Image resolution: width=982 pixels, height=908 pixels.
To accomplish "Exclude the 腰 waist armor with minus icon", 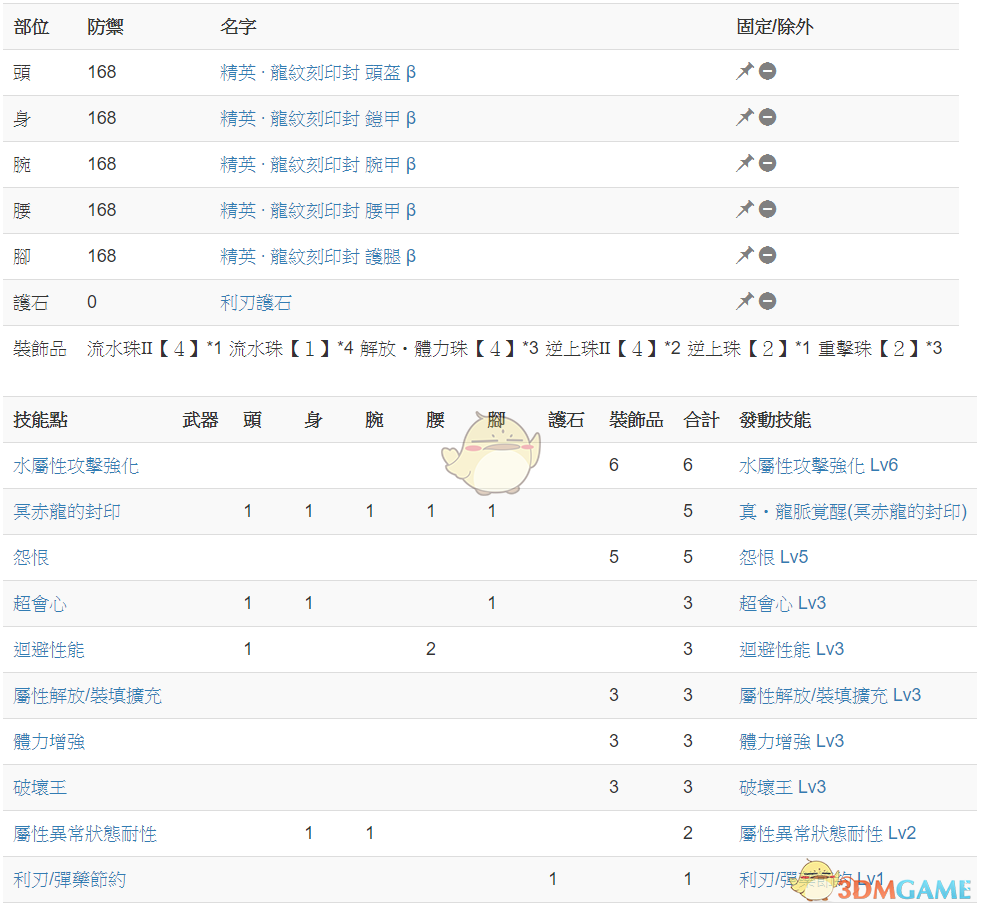I will (767, 210).
